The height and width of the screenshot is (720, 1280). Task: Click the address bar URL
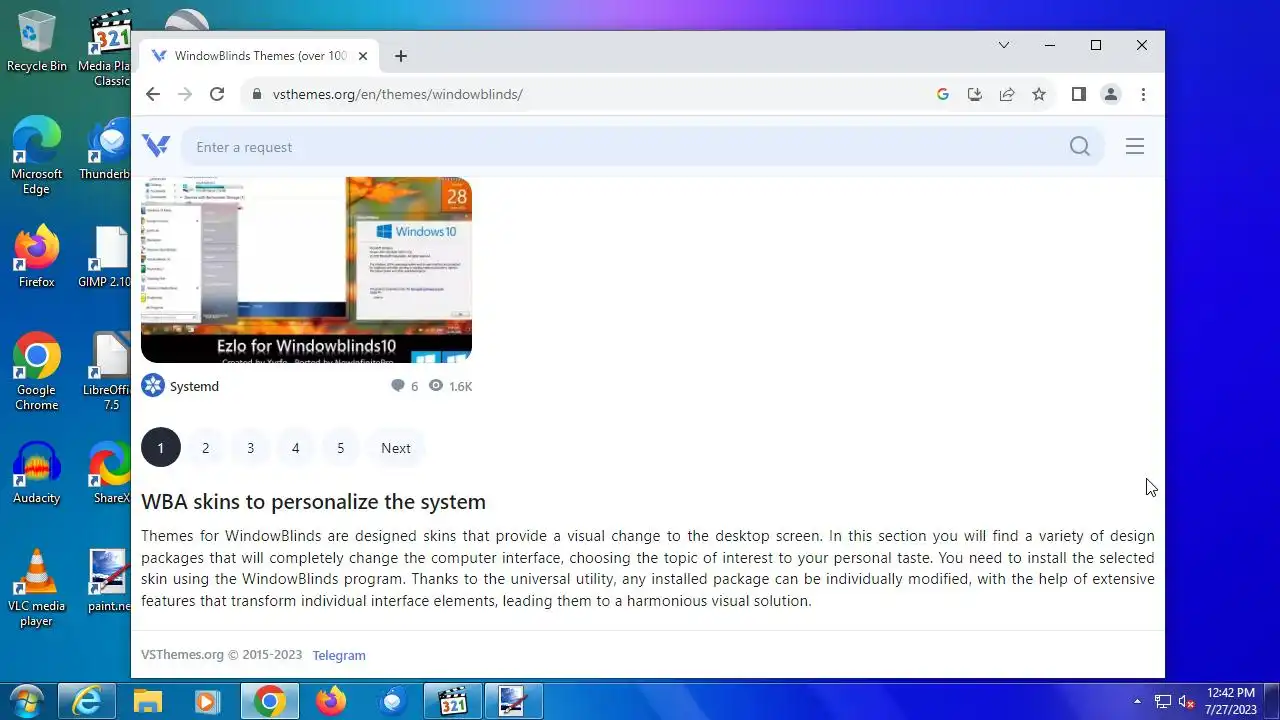pyautogui.click(x=398, y=94)
